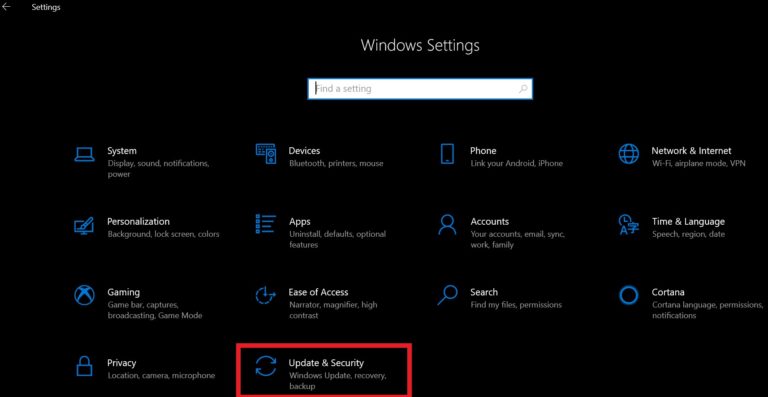Select the Privacy padlock icon

[84, 366]
